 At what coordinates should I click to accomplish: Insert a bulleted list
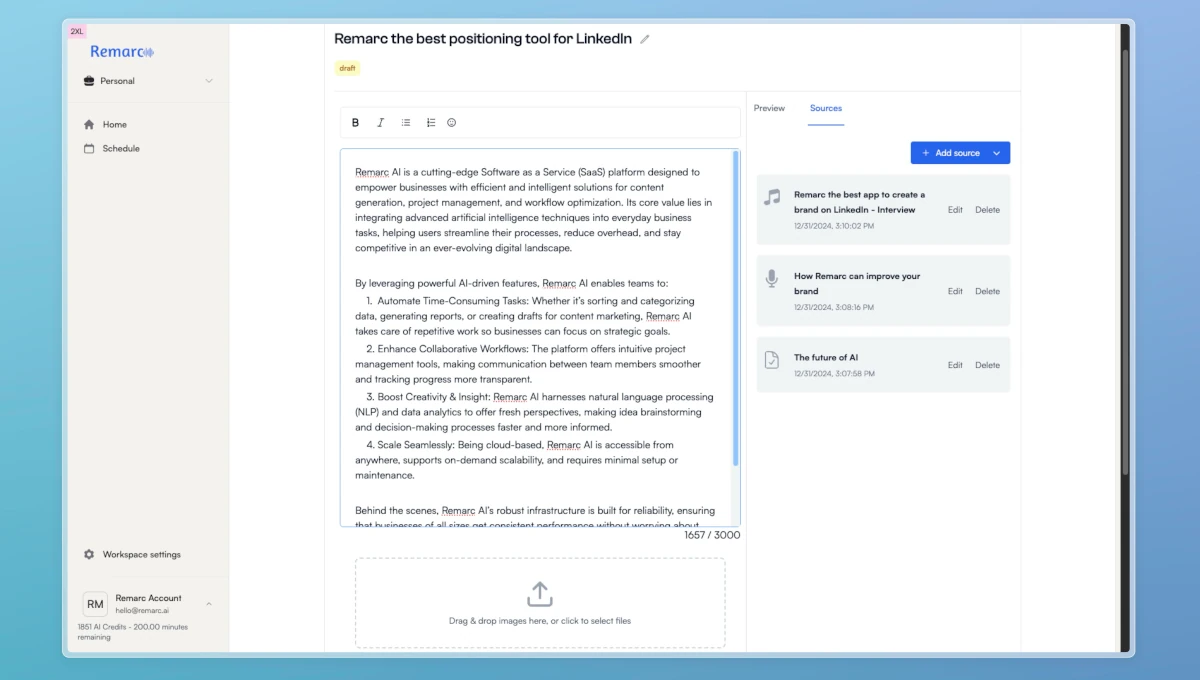pyautogui.click(x=406, y=123)
